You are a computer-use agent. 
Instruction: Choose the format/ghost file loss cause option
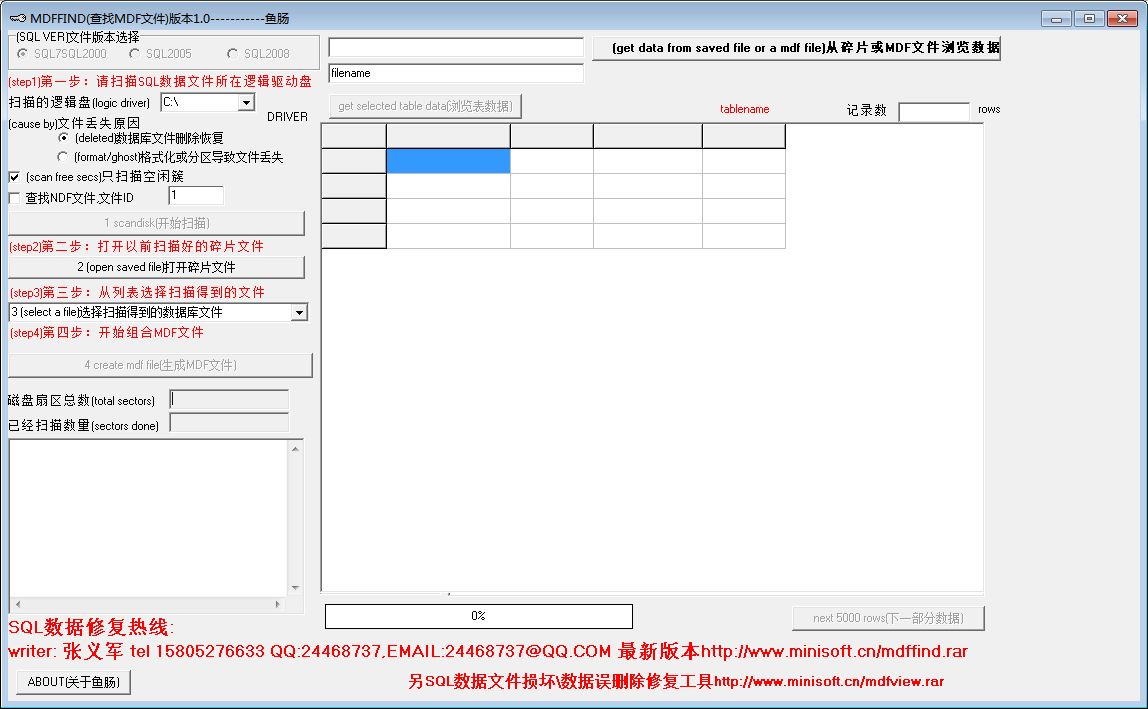click(x=64, y=155)
